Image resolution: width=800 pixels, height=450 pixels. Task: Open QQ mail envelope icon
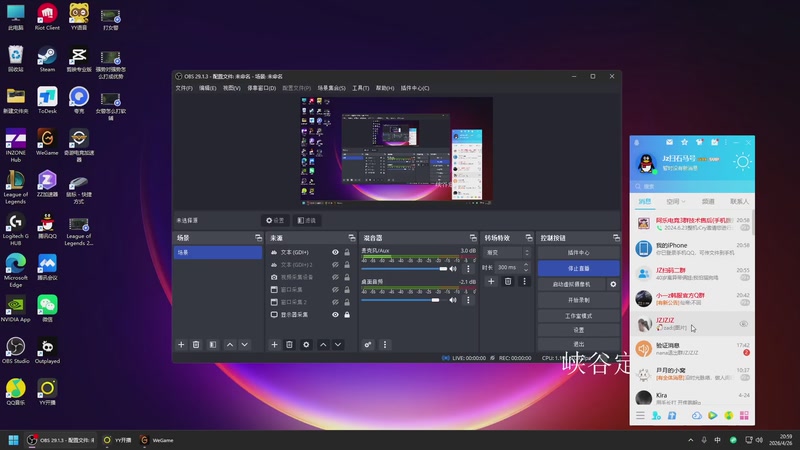click(x=669, y=142)
